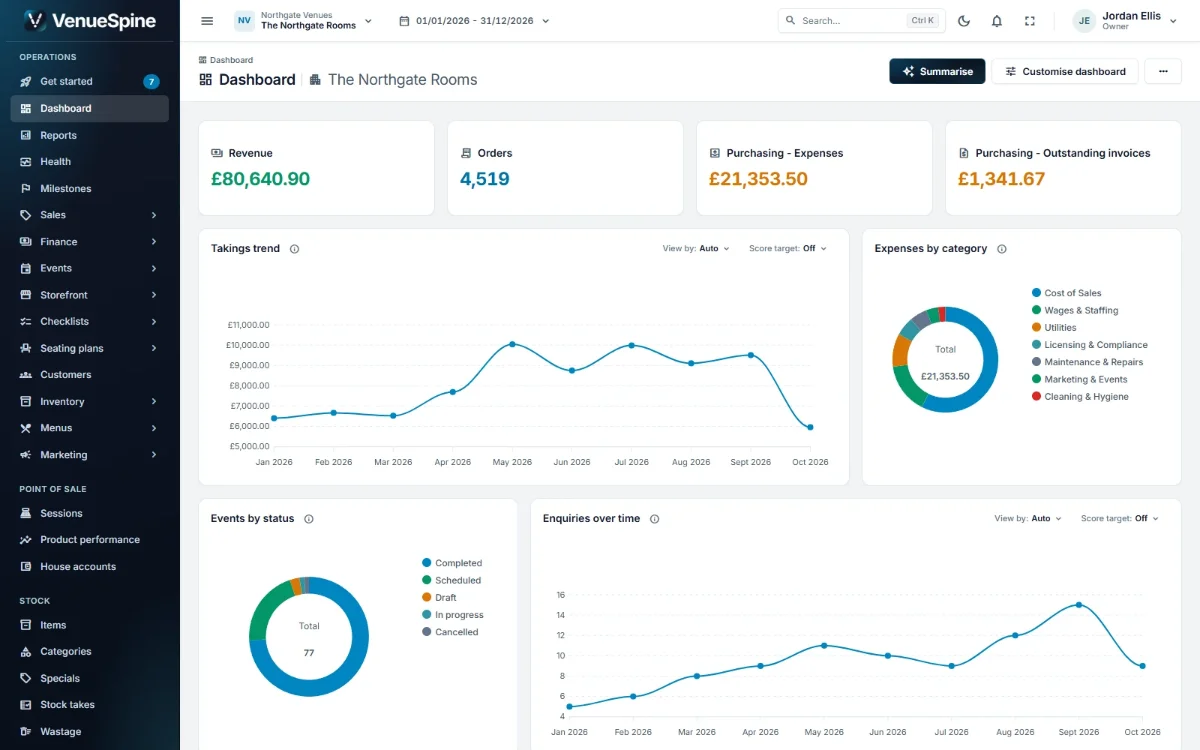Click the Sessions icon under Point of Sale
This screenshot has height=750, width=1200.
tap(26, 514)
